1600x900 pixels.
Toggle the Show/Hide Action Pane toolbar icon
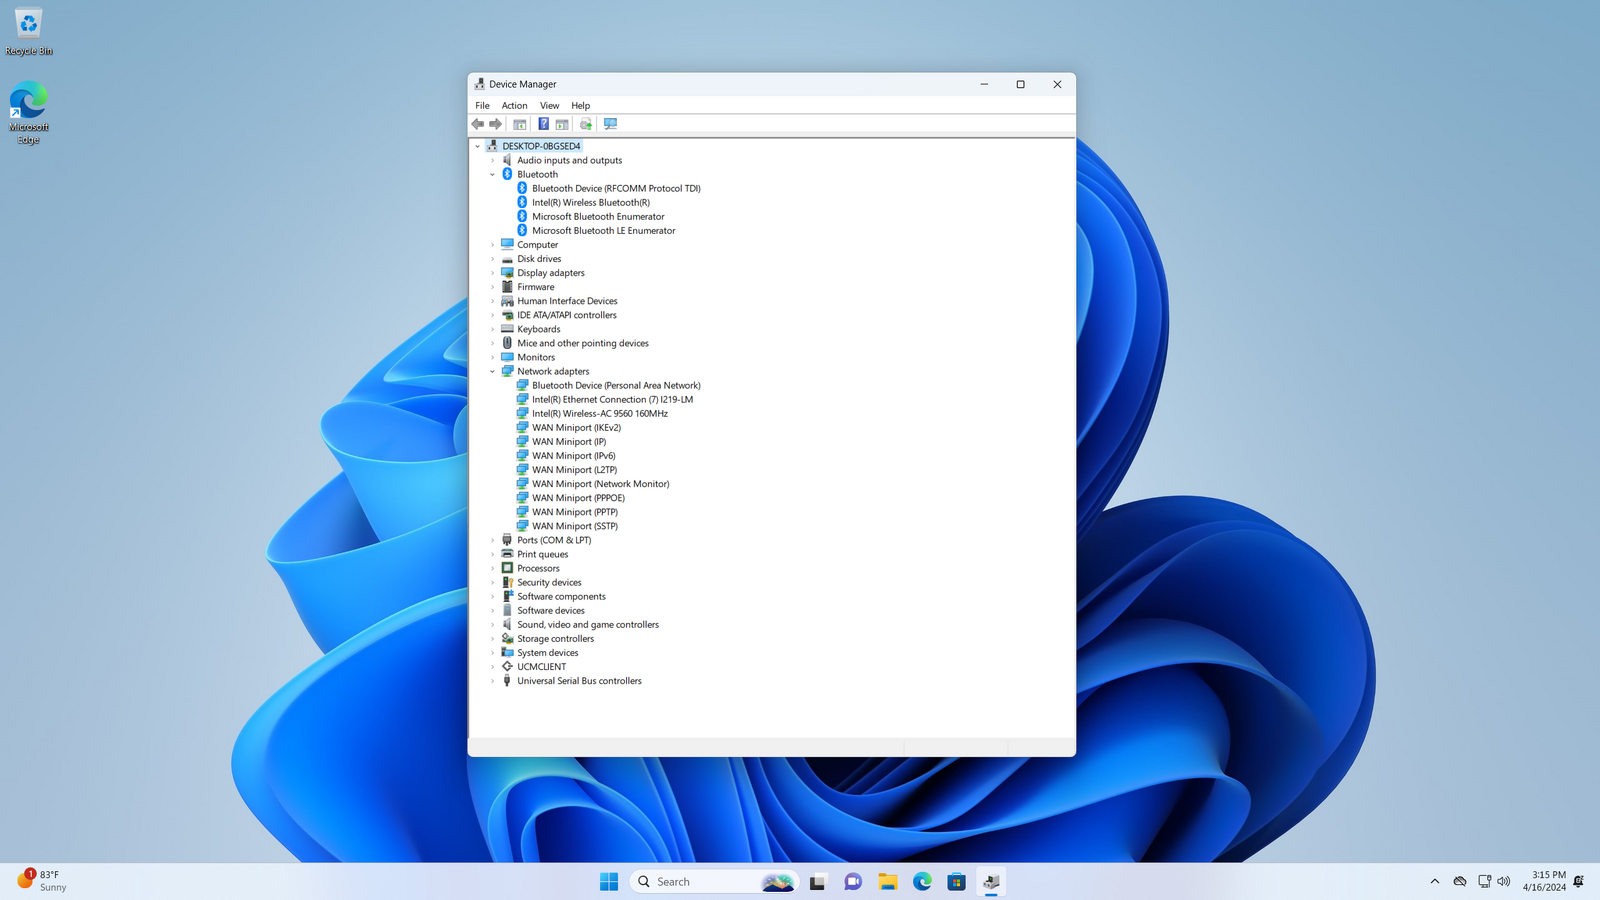pos(562,124)
